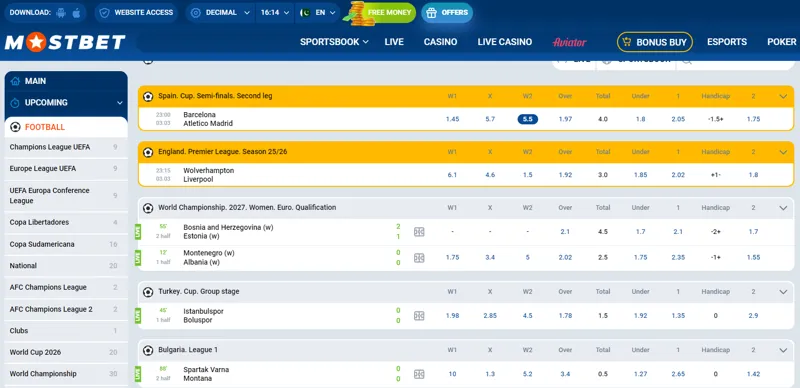This screenshot has height=388, width=800.
Task: Open the EN language dropdown
Action: (317, 13)
